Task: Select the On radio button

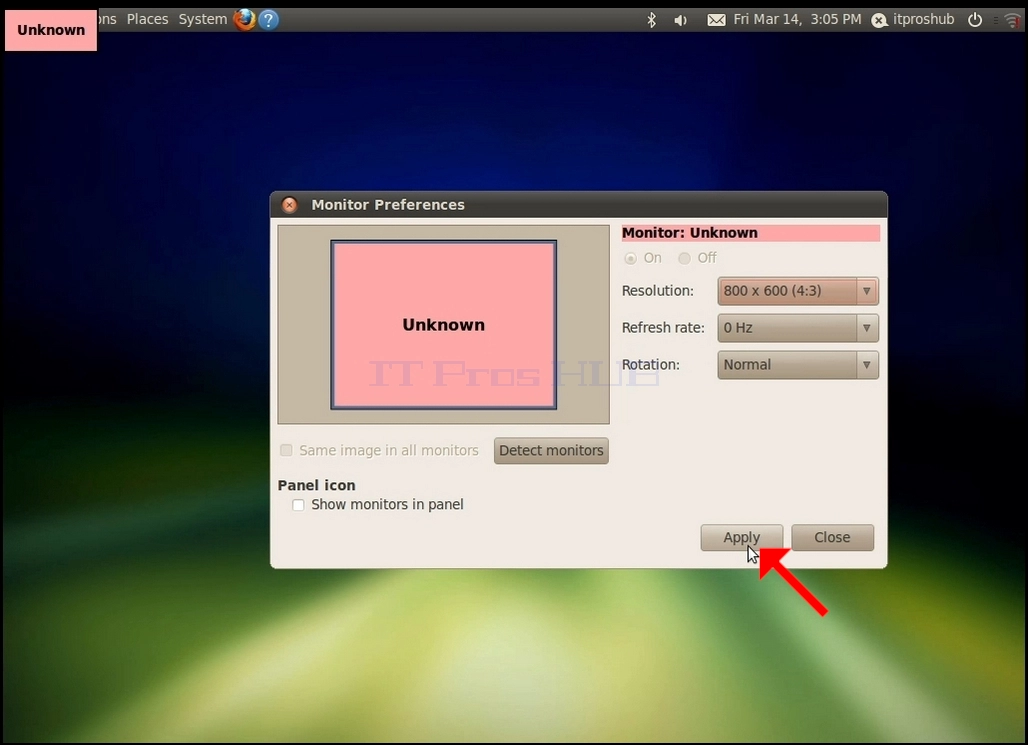Action: [631, 258]
